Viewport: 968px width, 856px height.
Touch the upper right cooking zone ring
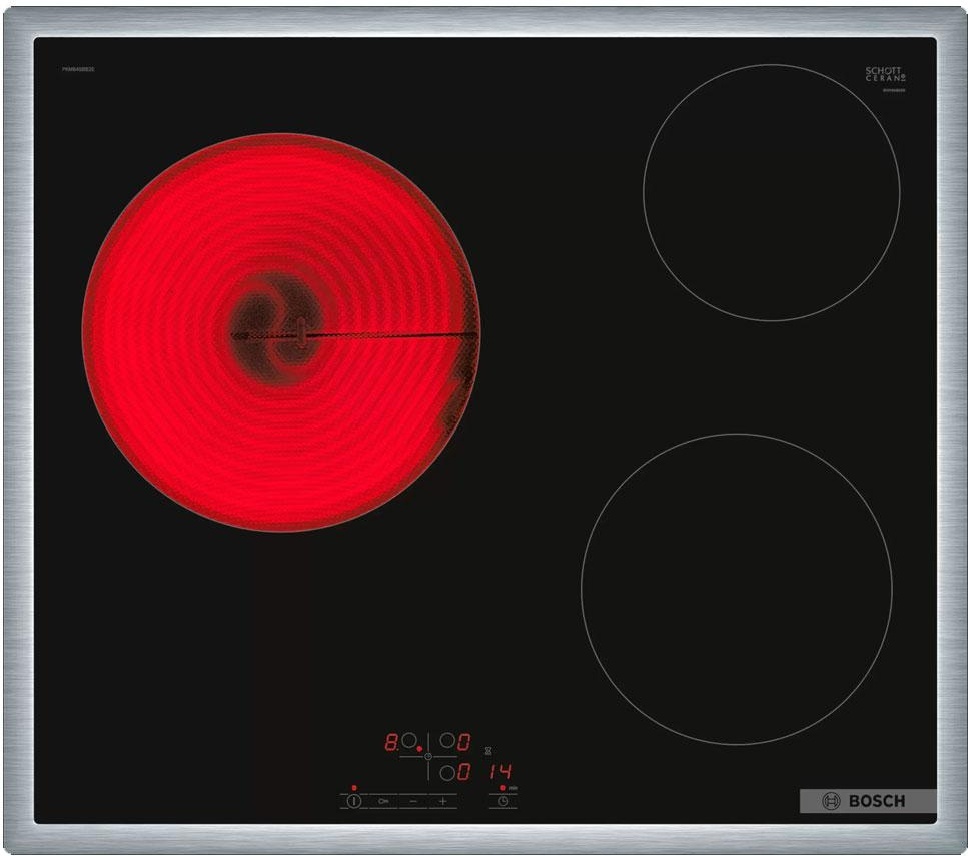pyautogui.click(x=772, y=192)
